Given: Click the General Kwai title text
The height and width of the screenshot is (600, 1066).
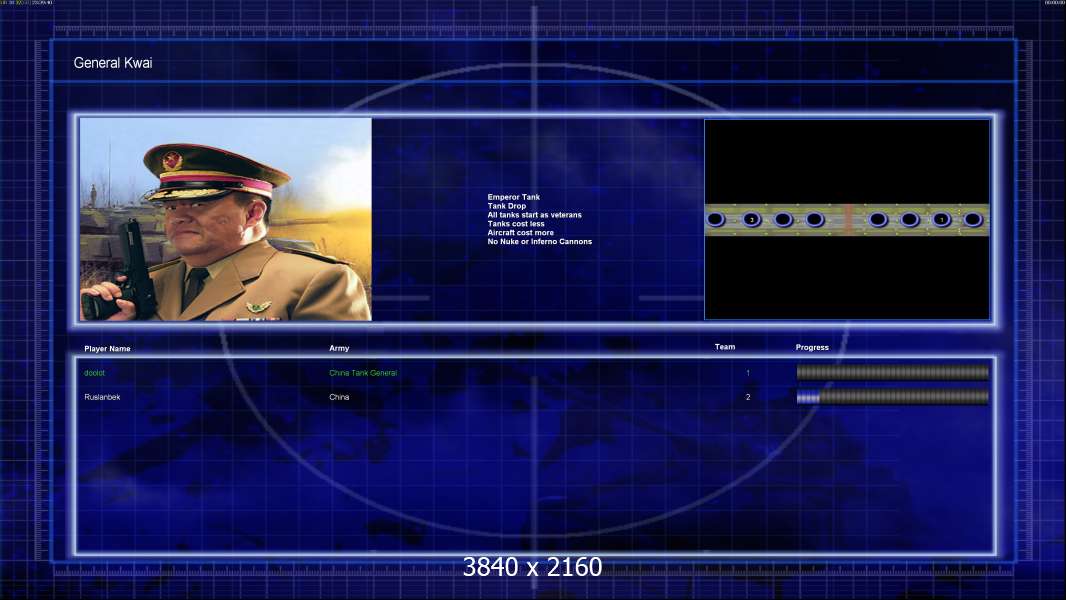Looking at the screenshot, I should (113, 63).
